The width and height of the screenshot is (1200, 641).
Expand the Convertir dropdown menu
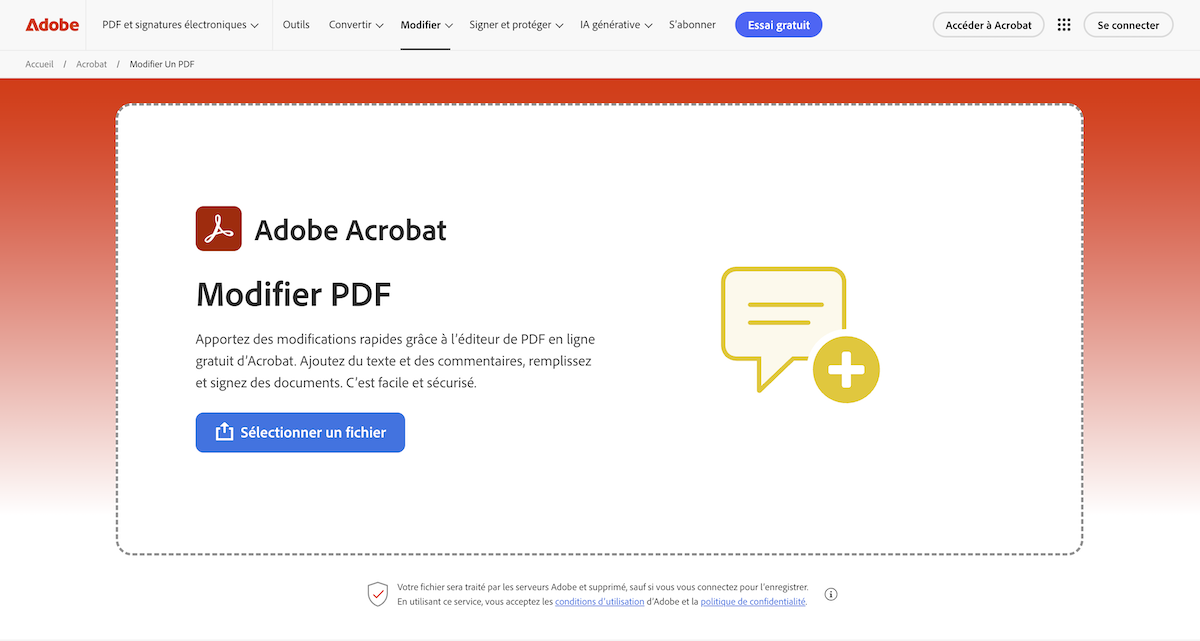(356, 25)
